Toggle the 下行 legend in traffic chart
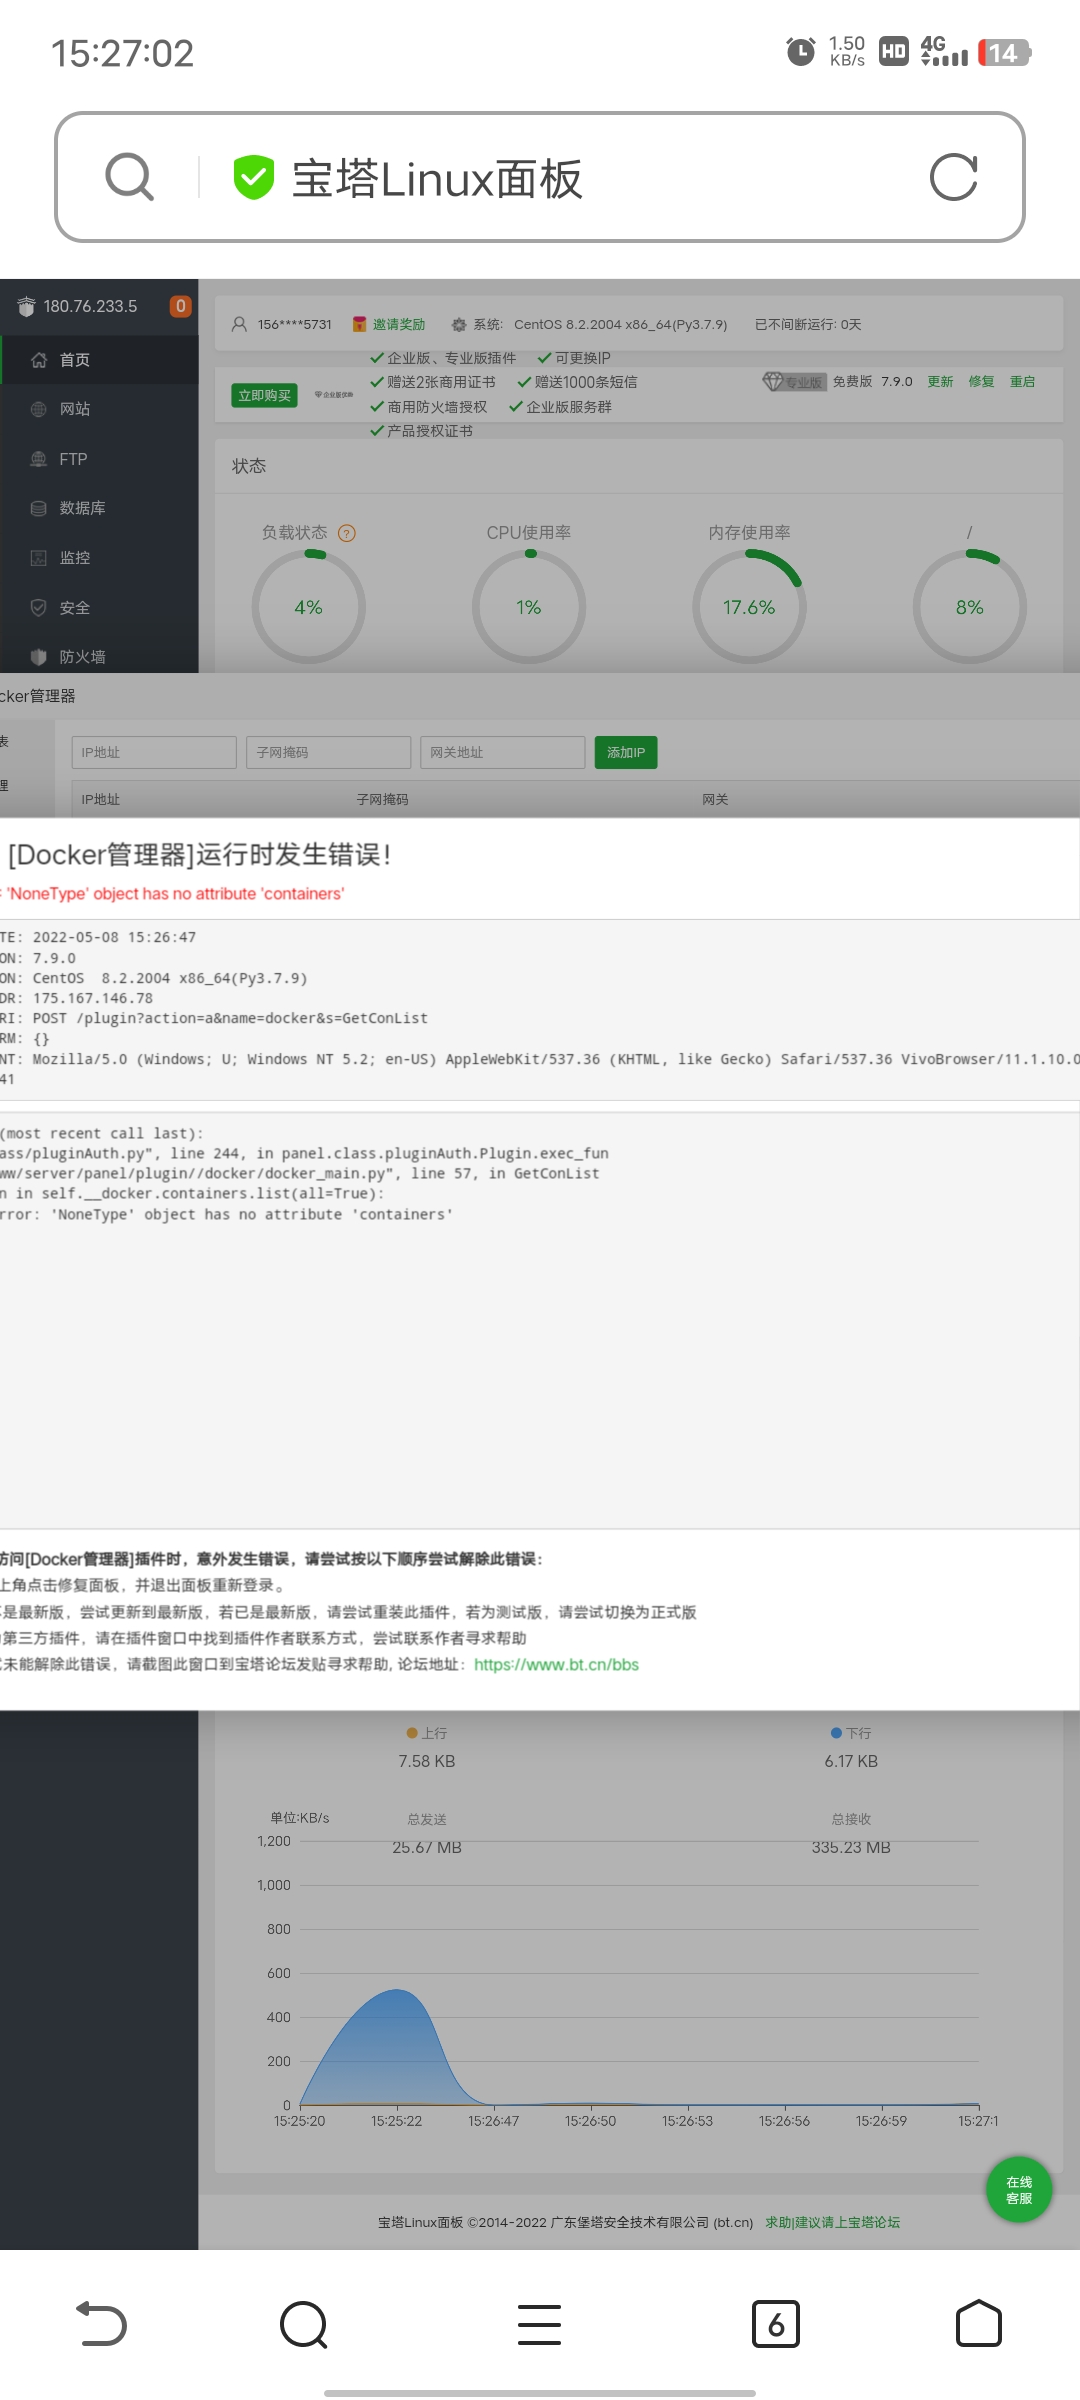1080x2400 pixels. point(851,1733)
